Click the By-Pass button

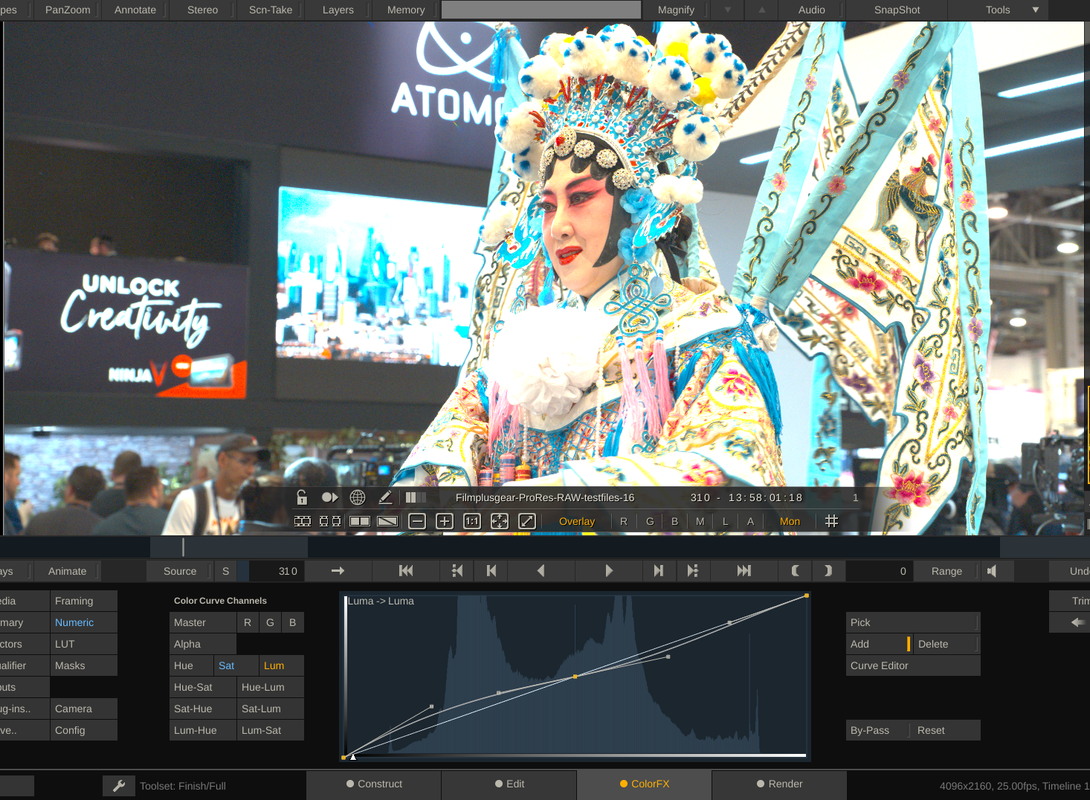point(877,730)
